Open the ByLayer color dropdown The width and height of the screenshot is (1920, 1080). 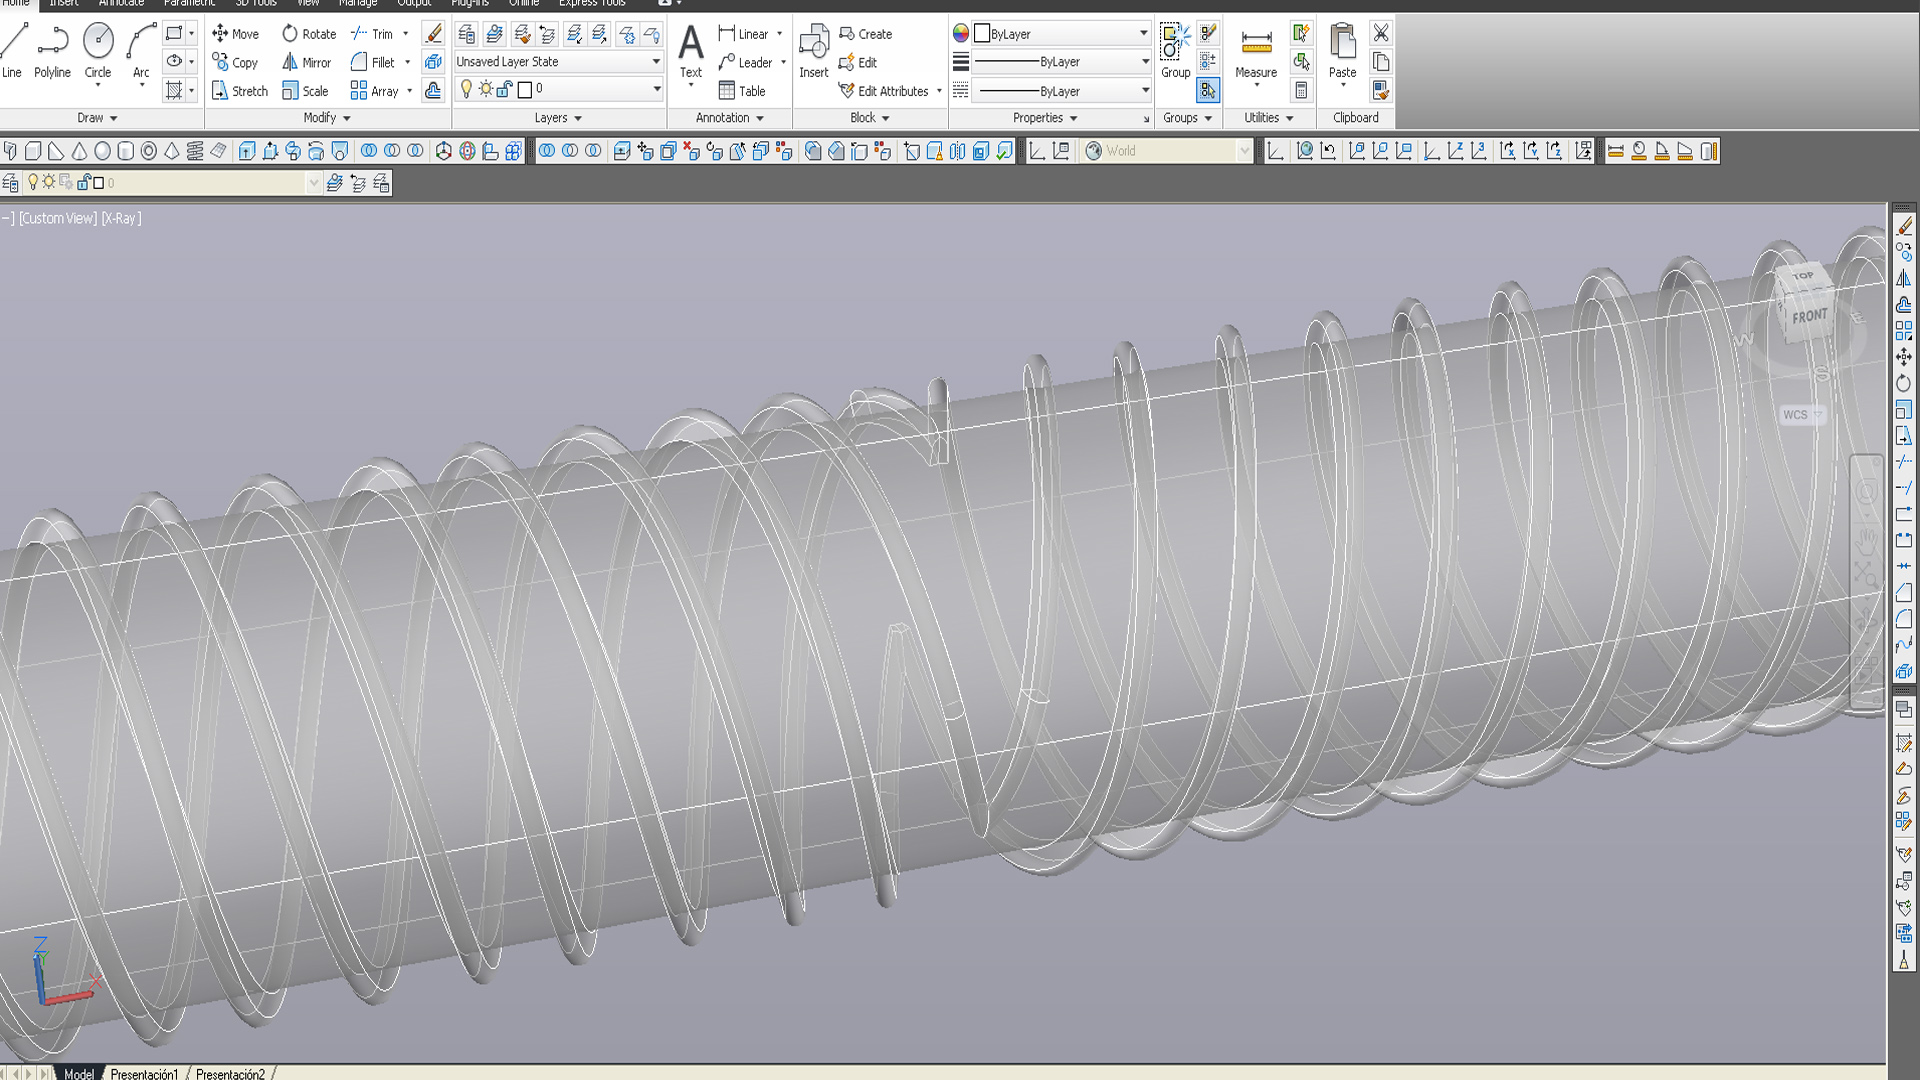click(x=1062, y=33)
